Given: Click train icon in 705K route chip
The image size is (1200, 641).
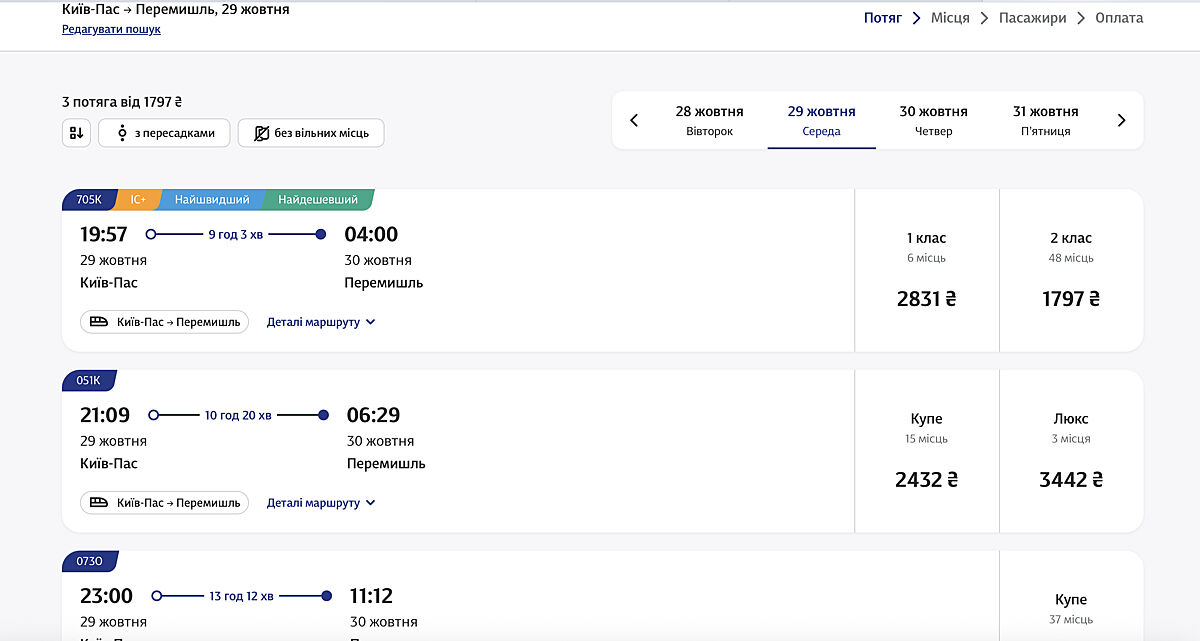Looking at the screenshot, I should tap(99, 322).
